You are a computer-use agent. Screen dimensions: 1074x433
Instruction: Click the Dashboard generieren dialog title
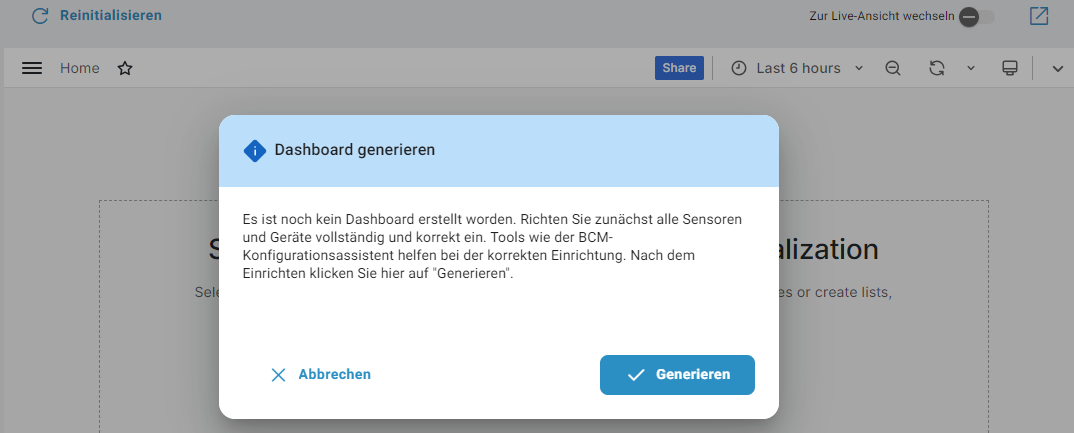click(x=354, y=150)
